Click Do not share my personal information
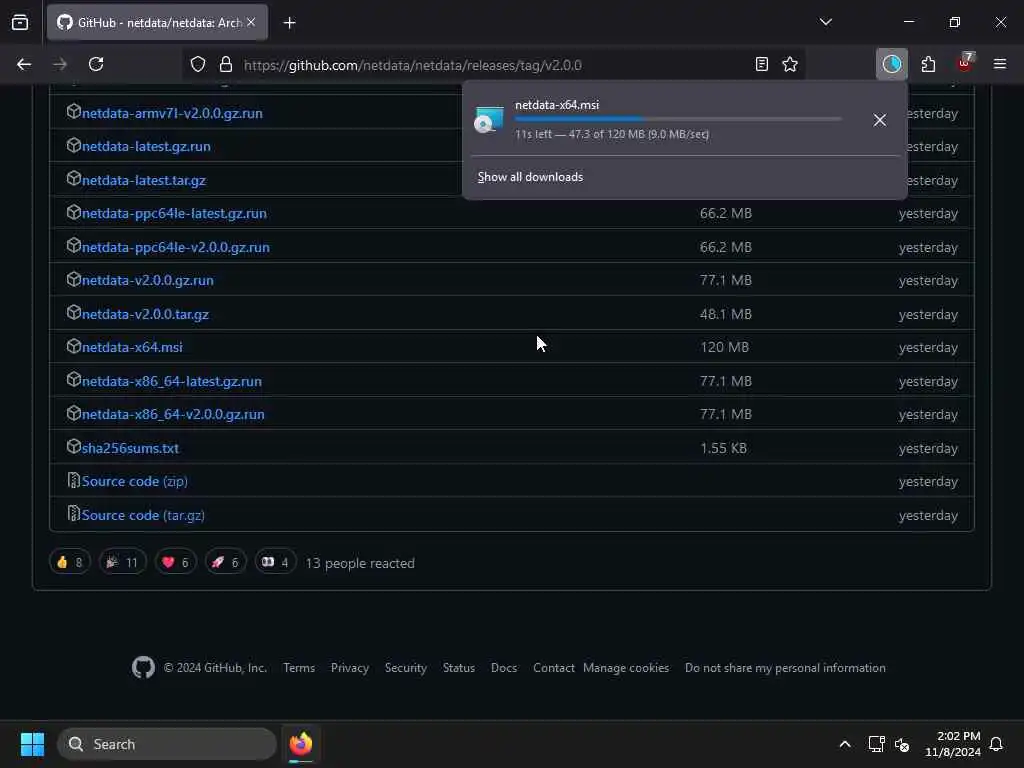 click(785, 668)
